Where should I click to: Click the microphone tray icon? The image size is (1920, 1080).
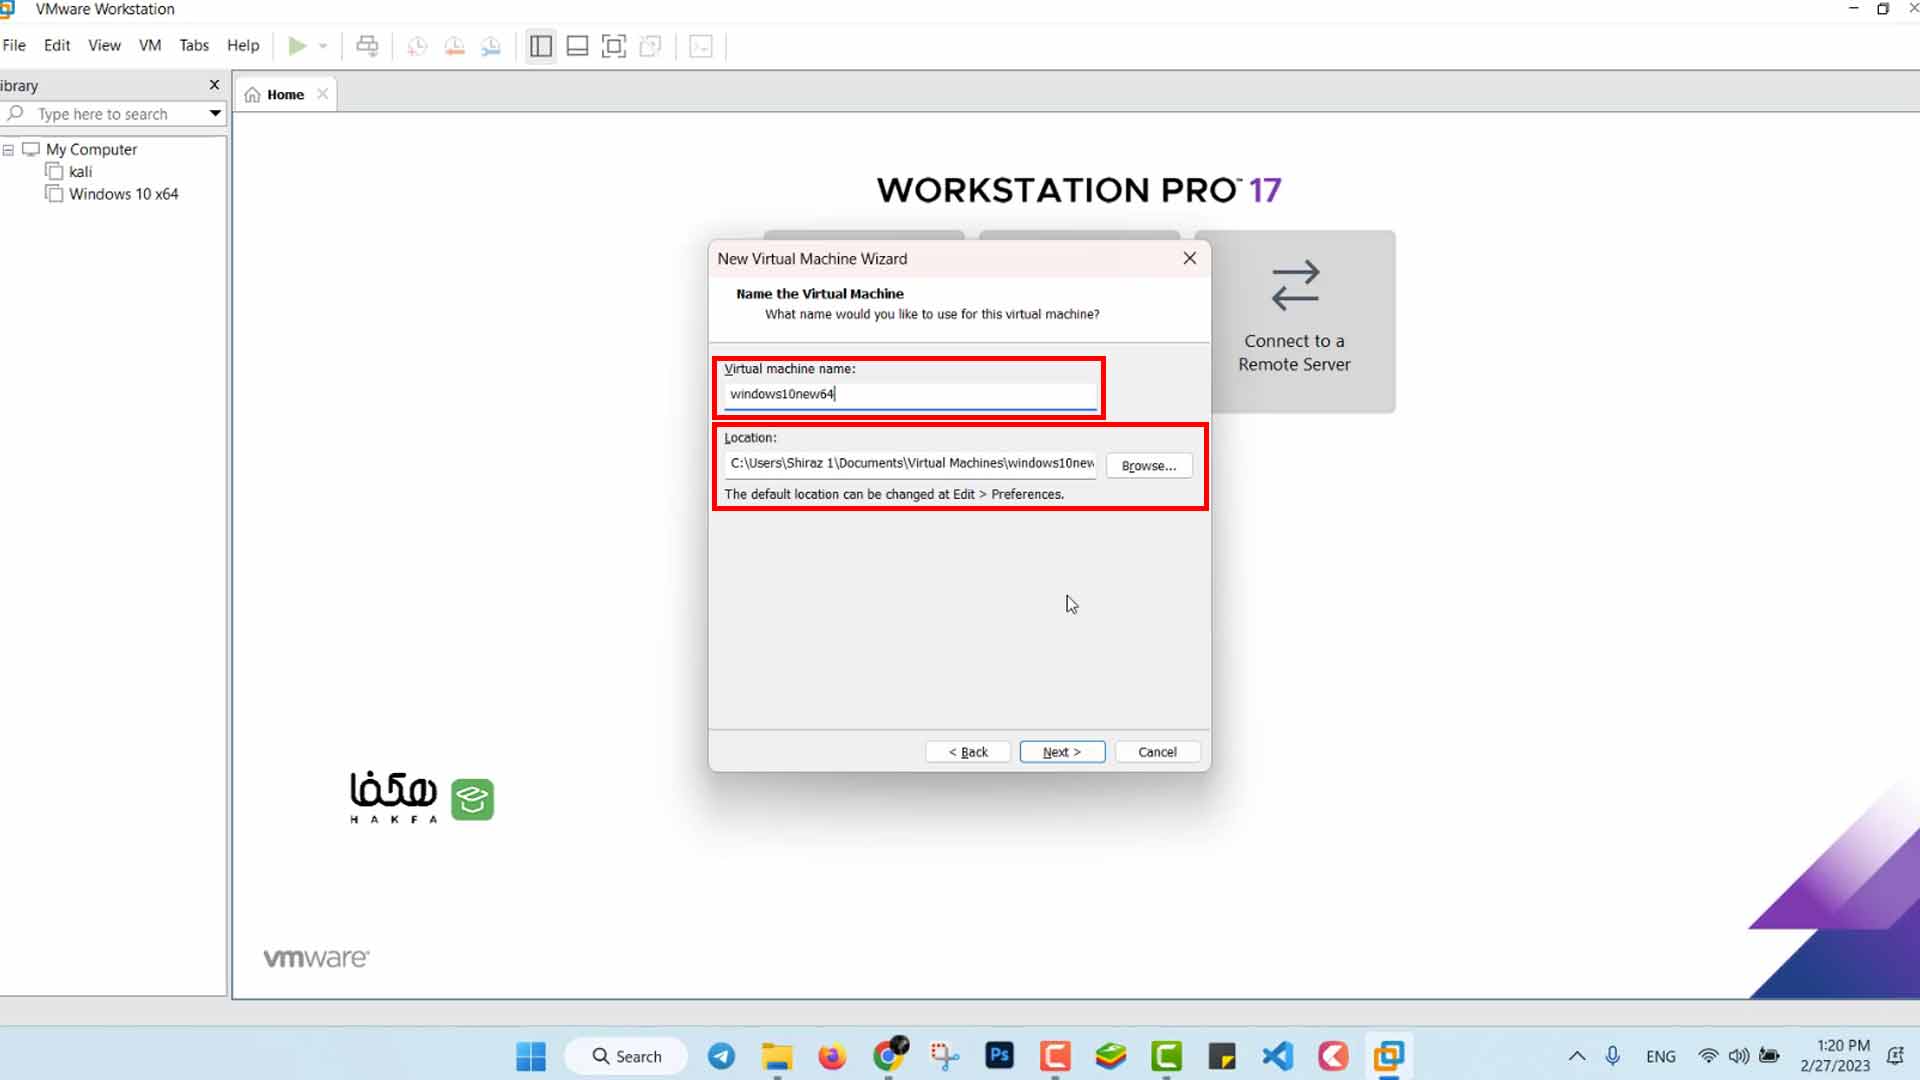coord(1613,1056)
